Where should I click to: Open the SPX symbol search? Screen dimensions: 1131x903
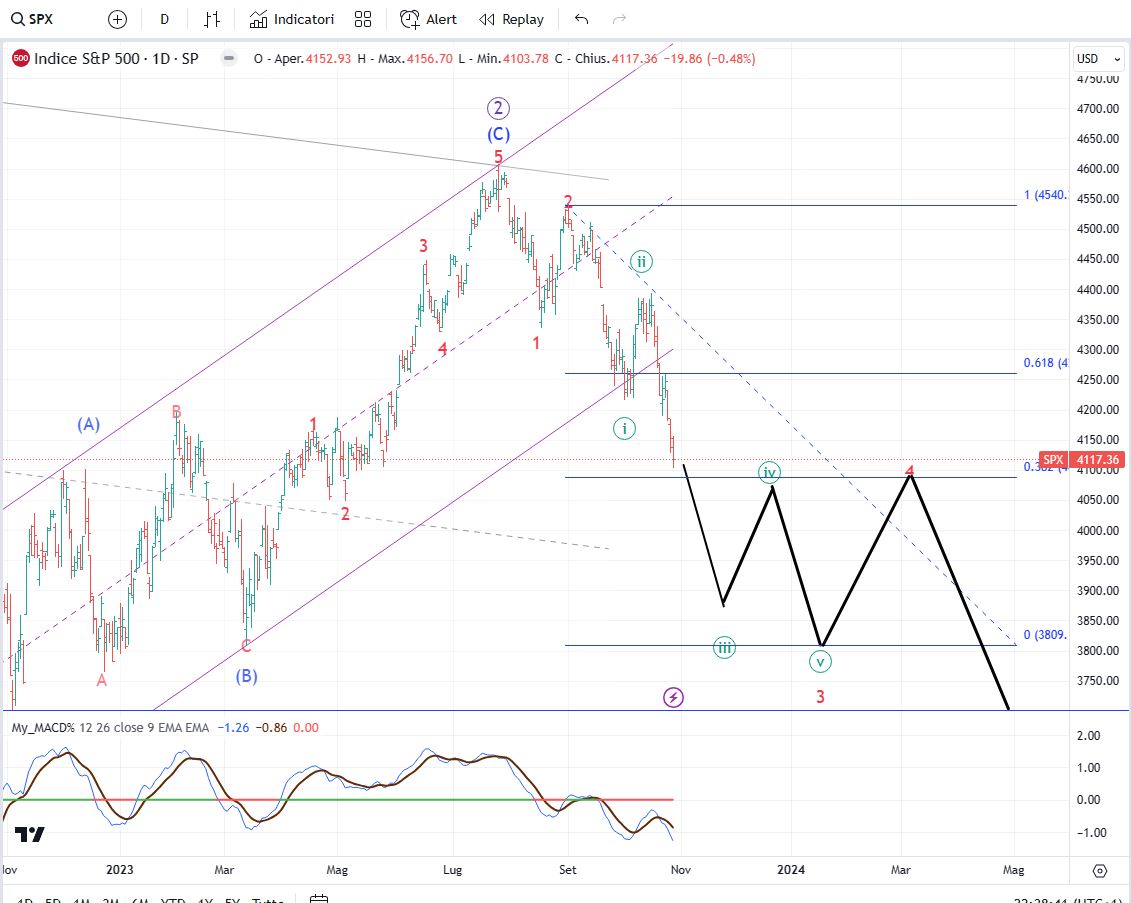(32, 19)
